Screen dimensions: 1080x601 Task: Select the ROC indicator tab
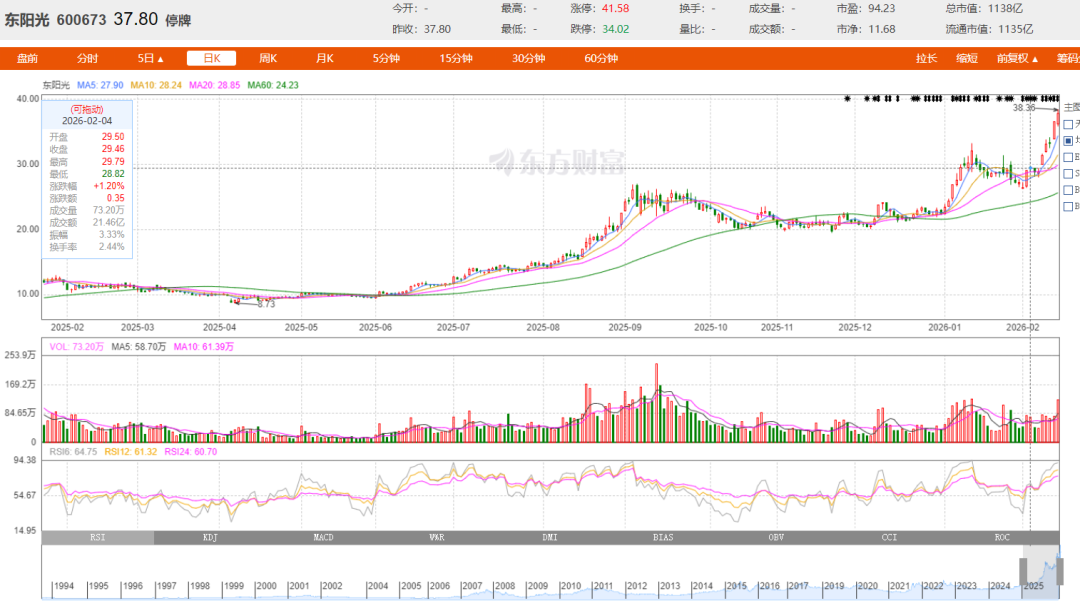[x=1002, y=537]
